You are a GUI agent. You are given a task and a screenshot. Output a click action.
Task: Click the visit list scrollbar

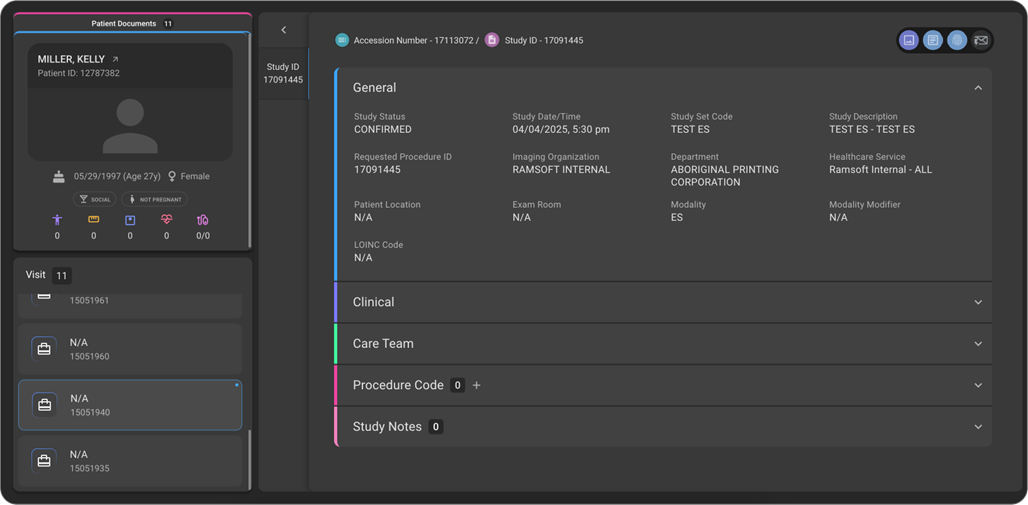coord(250,458)
